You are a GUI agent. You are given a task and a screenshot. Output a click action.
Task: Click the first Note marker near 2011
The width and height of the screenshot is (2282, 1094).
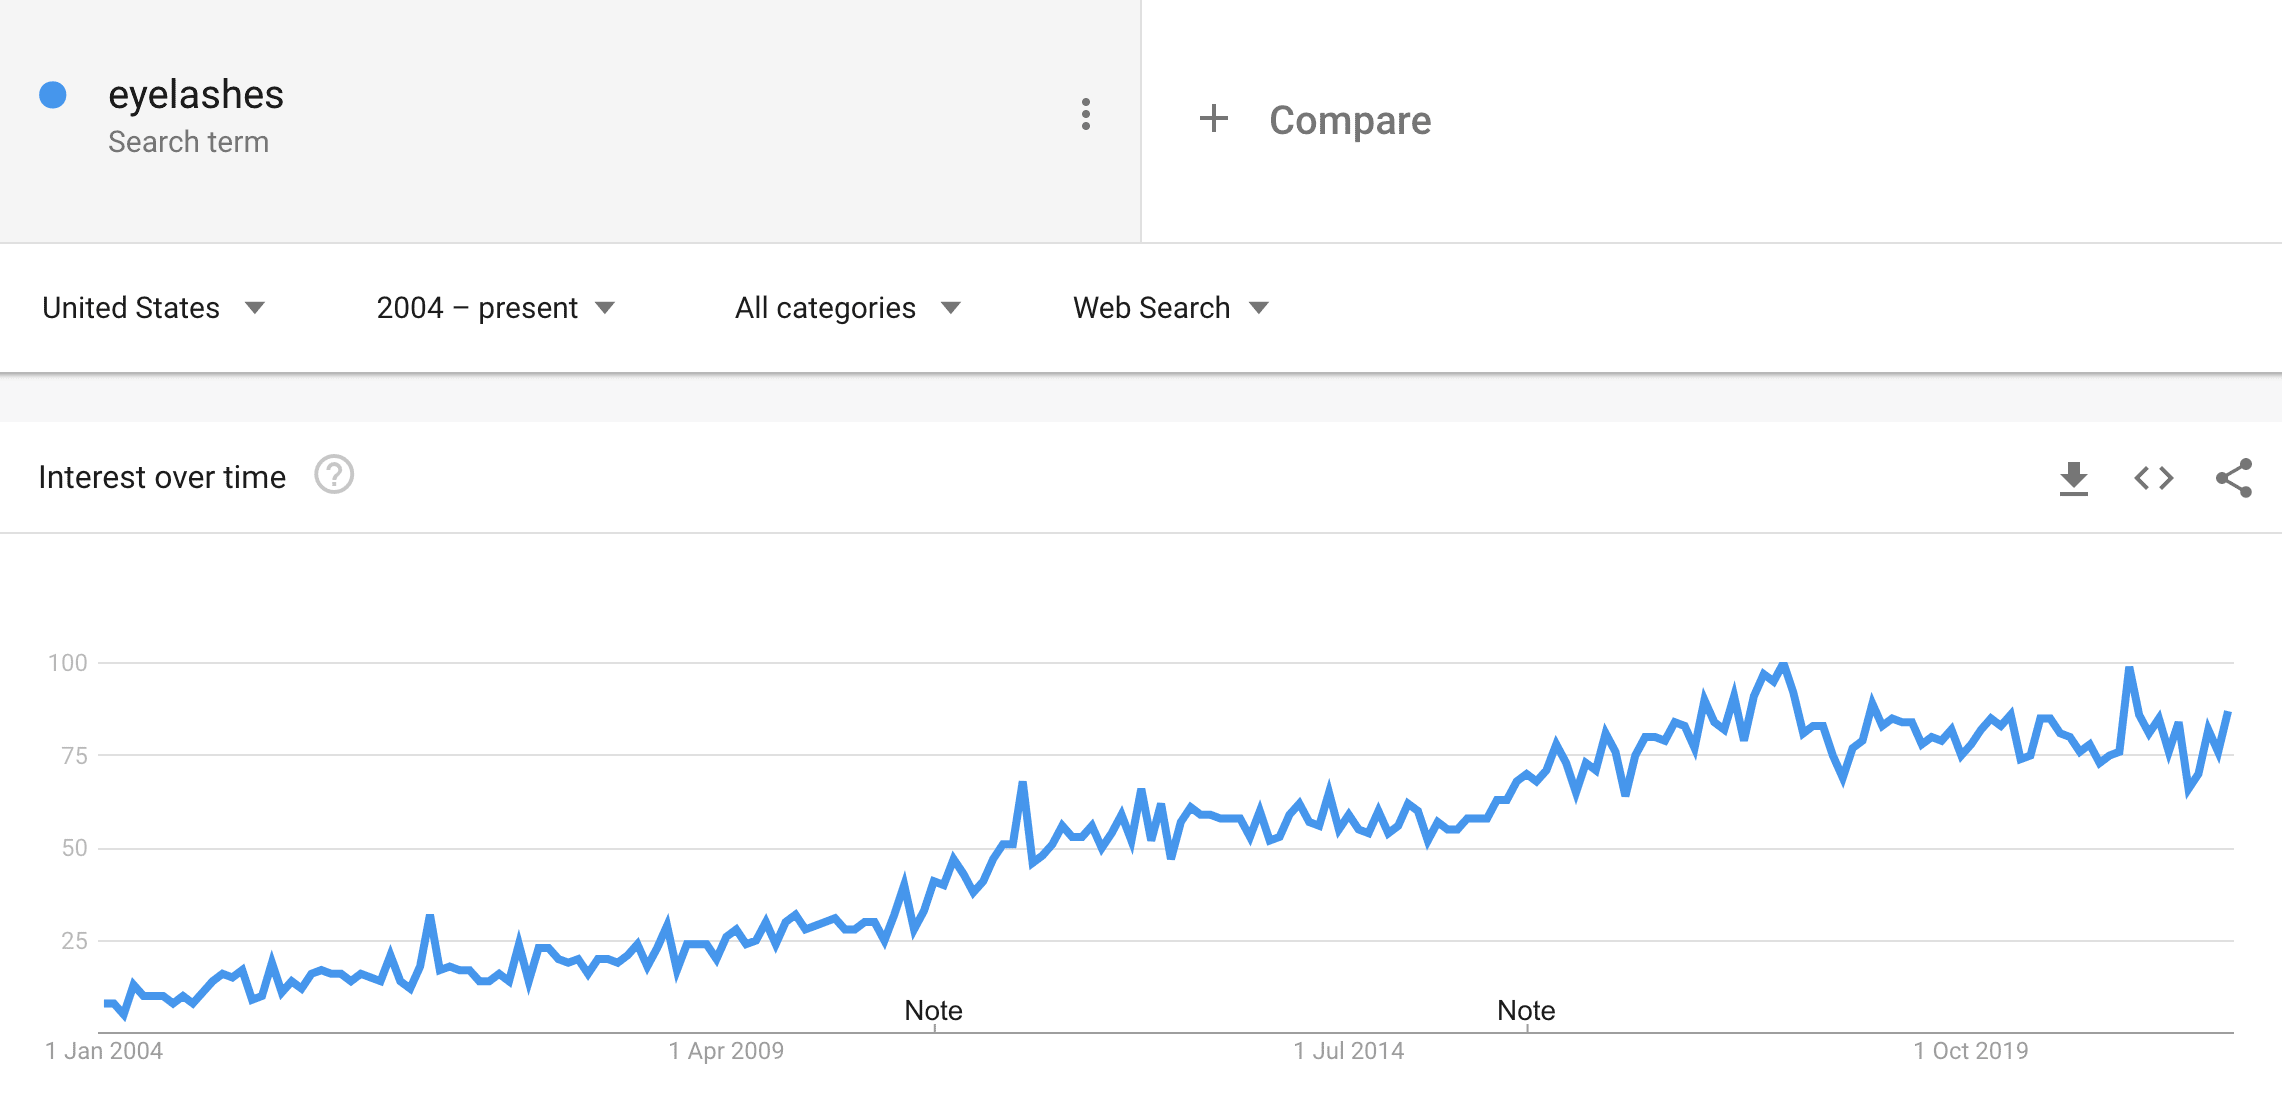(x=933, y=1011)
